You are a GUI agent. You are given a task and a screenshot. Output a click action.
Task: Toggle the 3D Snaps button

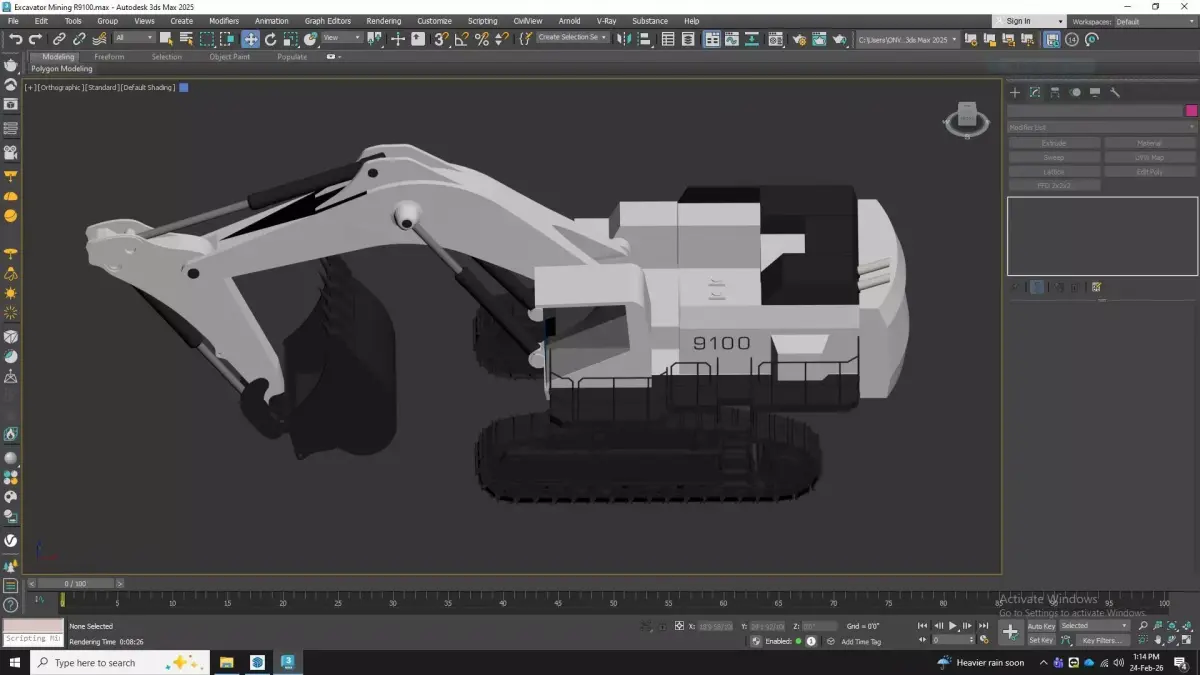[441, 39]
